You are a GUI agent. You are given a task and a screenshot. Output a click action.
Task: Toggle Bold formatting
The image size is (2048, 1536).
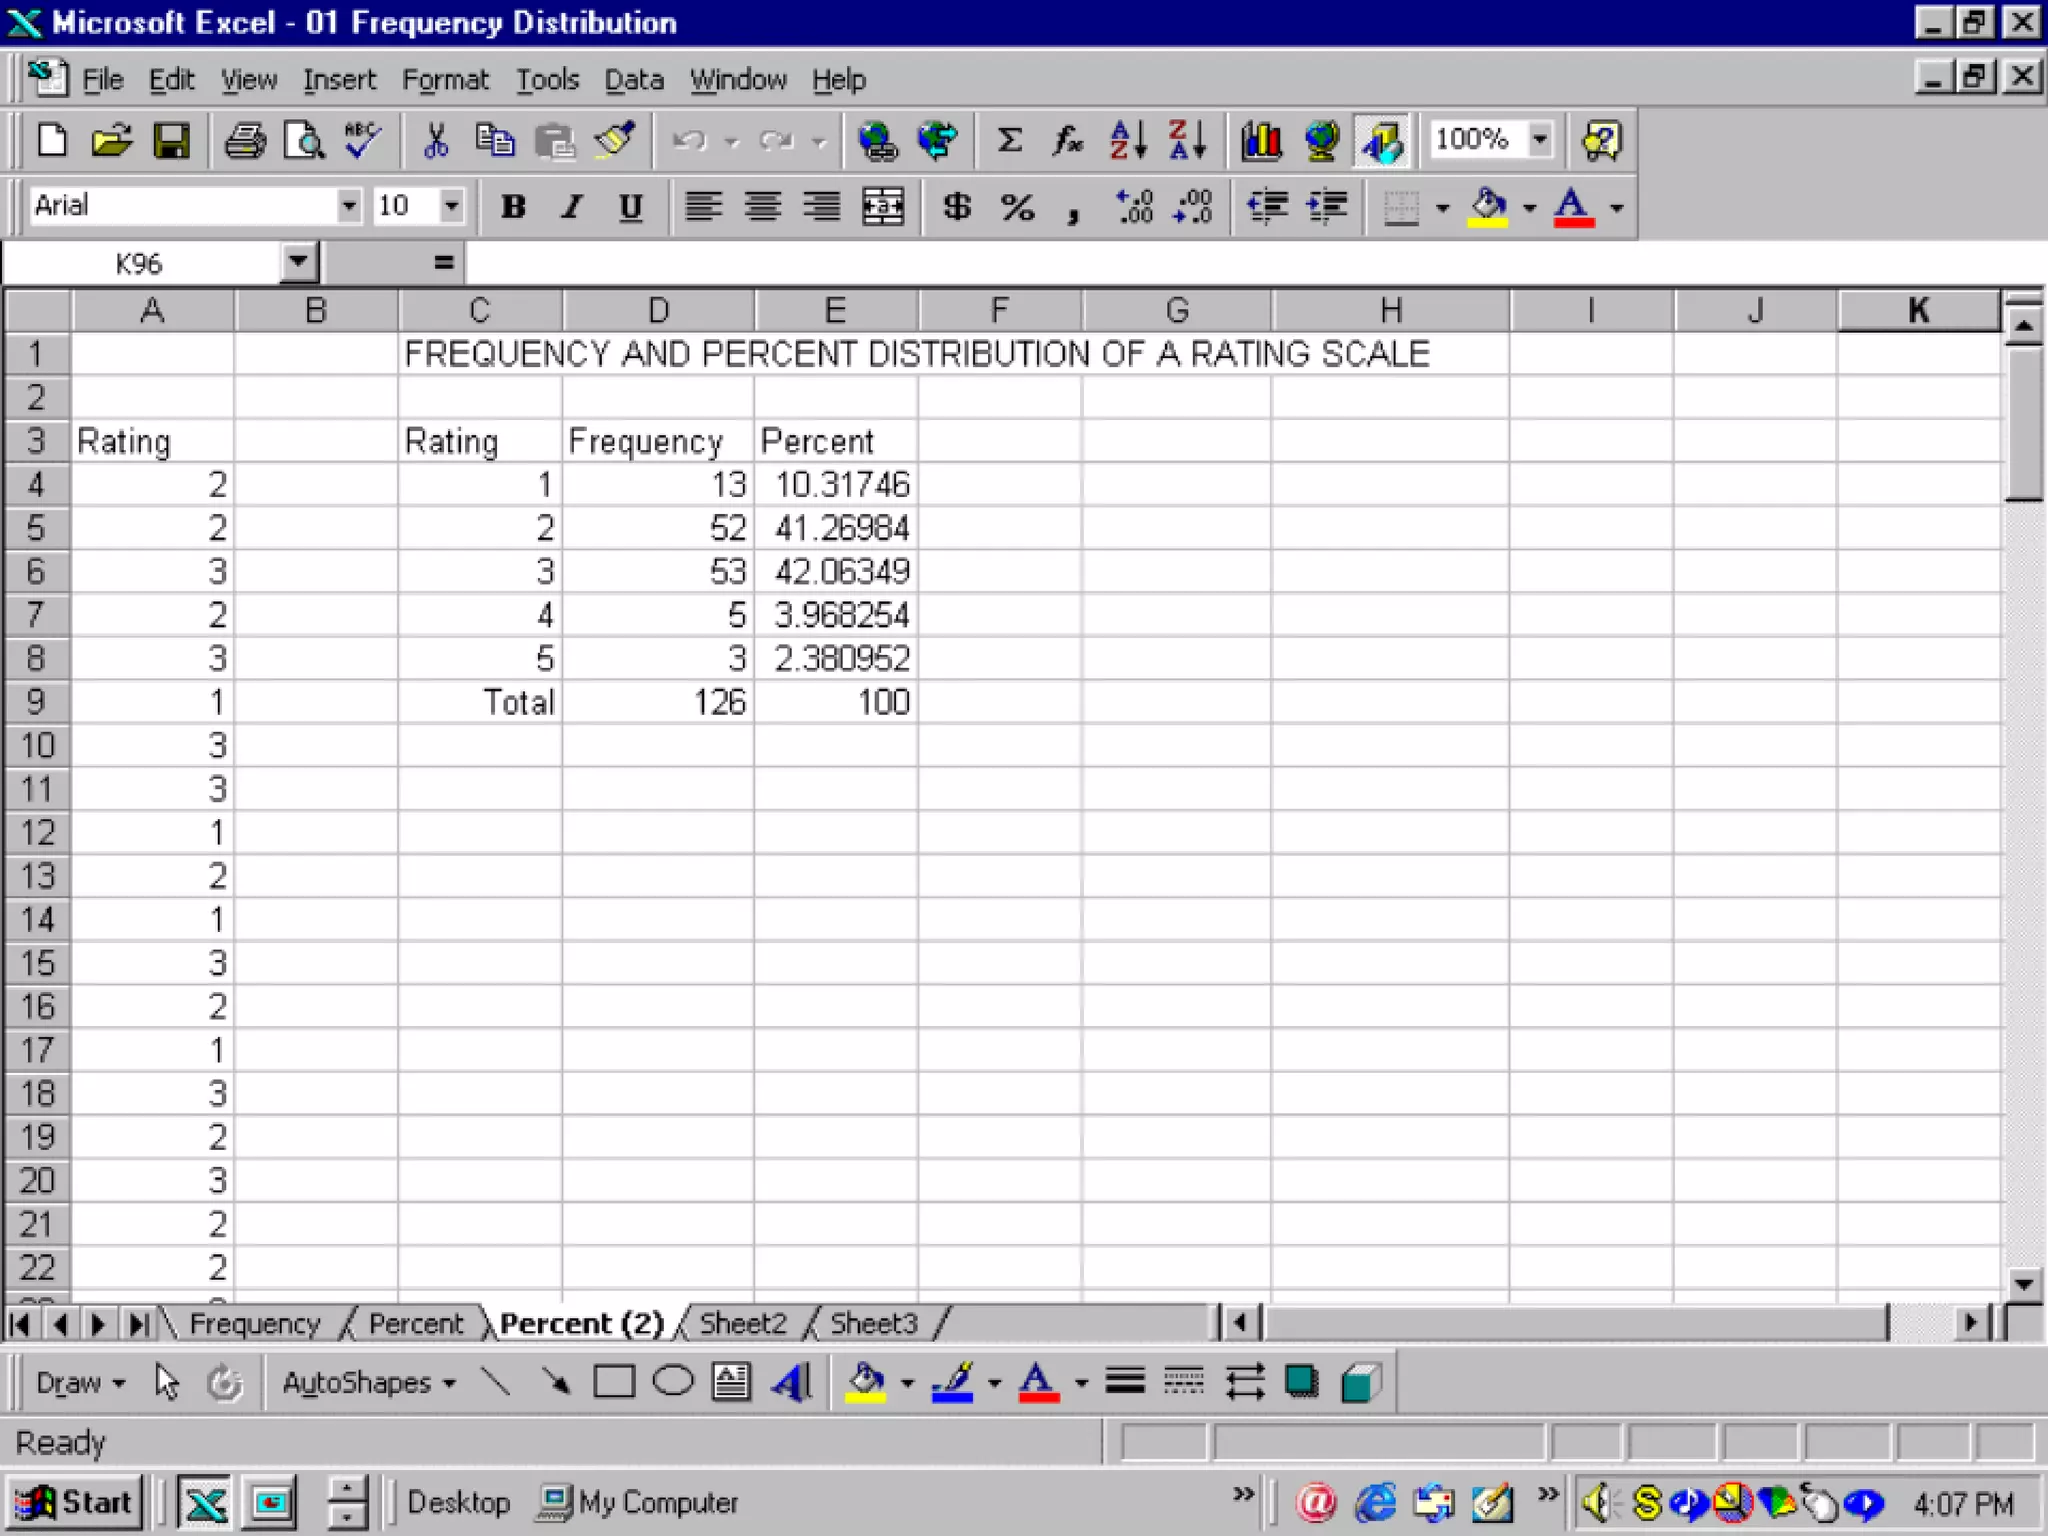(513, 207)
